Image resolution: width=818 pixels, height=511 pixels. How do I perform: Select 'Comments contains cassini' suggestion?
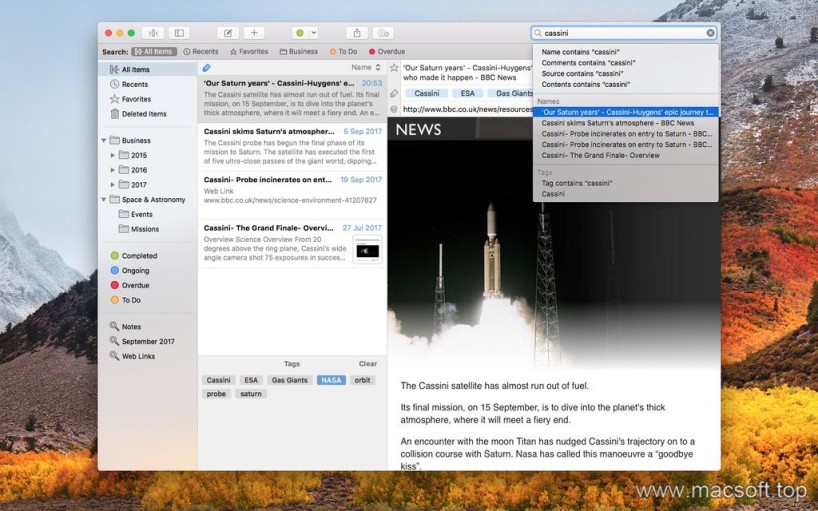click(x=588, y=62)
